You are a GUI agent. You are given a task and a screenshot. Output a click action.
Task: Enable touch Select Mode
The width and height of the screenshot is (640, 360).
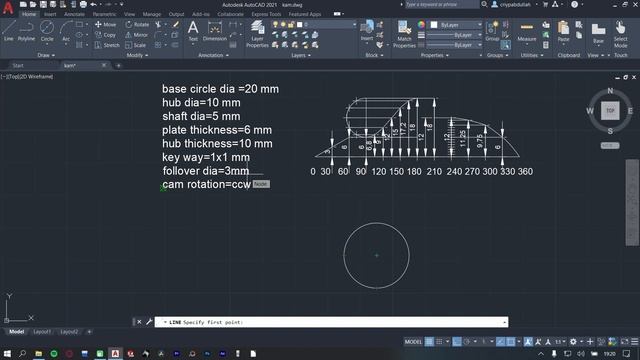[620, 35]
